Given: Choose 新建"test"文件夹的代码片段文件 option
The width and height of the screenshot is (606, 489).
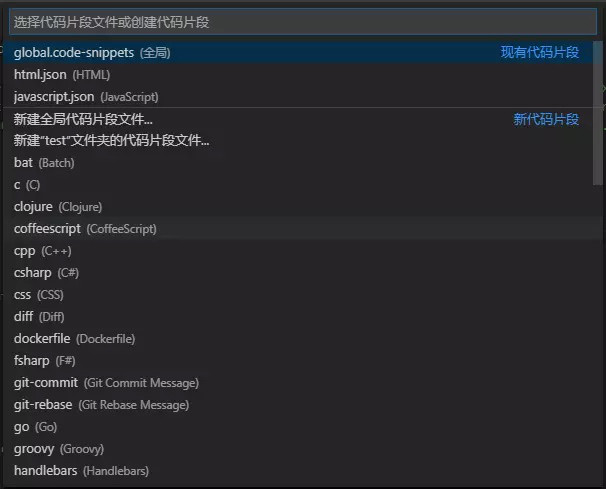Looking at the screenshot, I should [112, 141].
